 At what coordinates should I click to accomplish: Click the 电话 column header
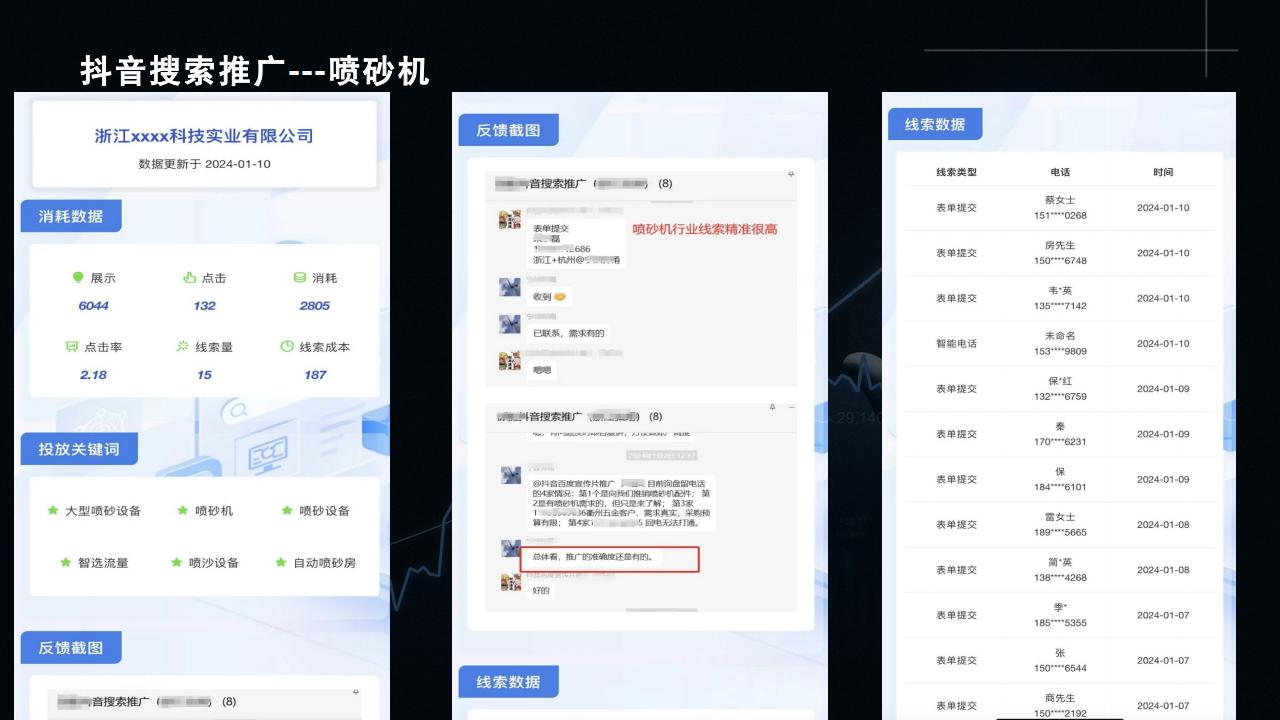[x=1060, y=172]
